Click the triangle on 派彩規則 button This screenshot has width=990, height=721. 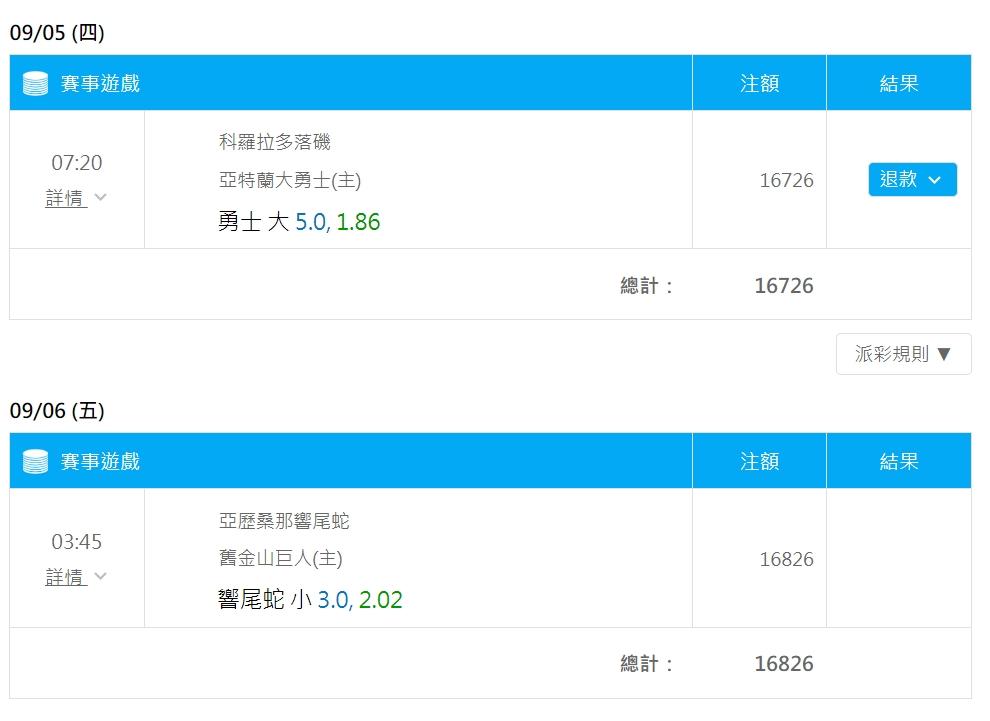[944, 354]
